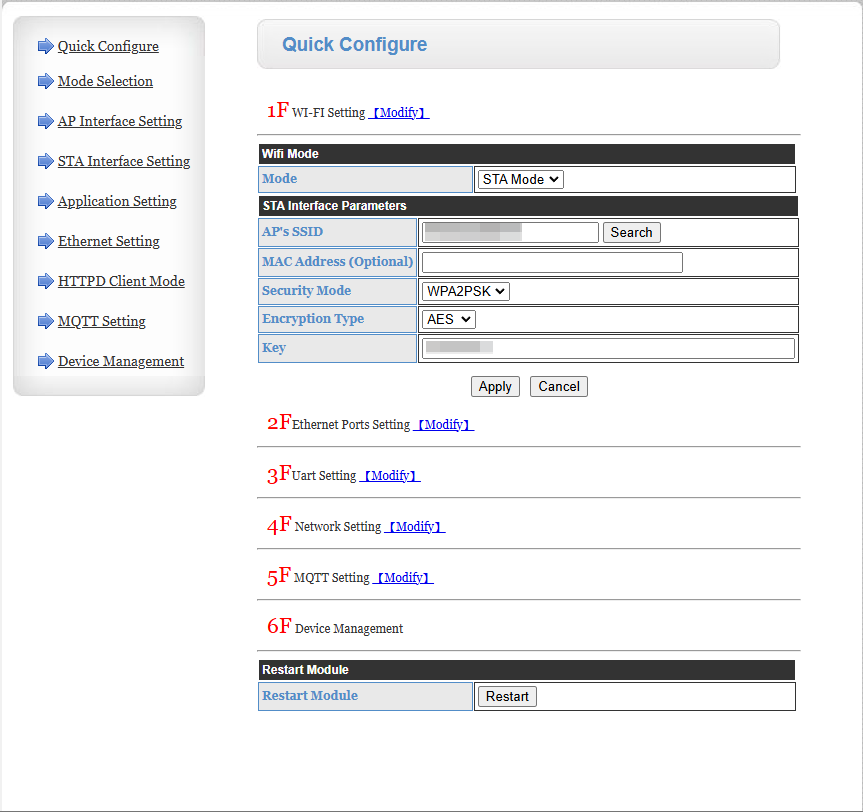Click the Apply button
The image size is (863, 812).
click(495, 386)
